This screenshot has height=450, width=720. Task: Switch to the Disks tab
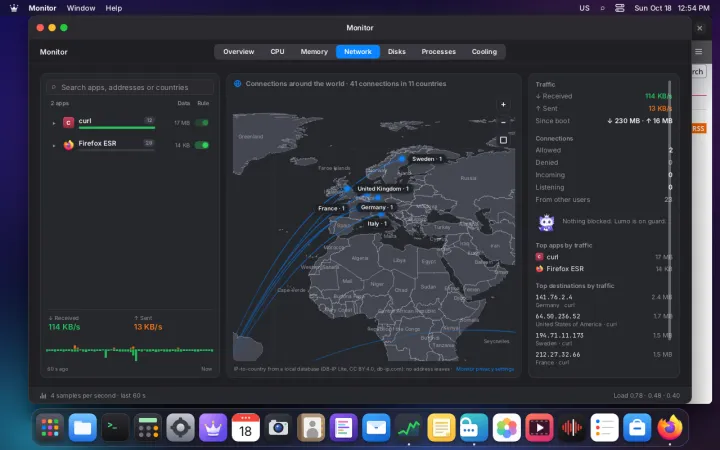[x=397, y=51]
